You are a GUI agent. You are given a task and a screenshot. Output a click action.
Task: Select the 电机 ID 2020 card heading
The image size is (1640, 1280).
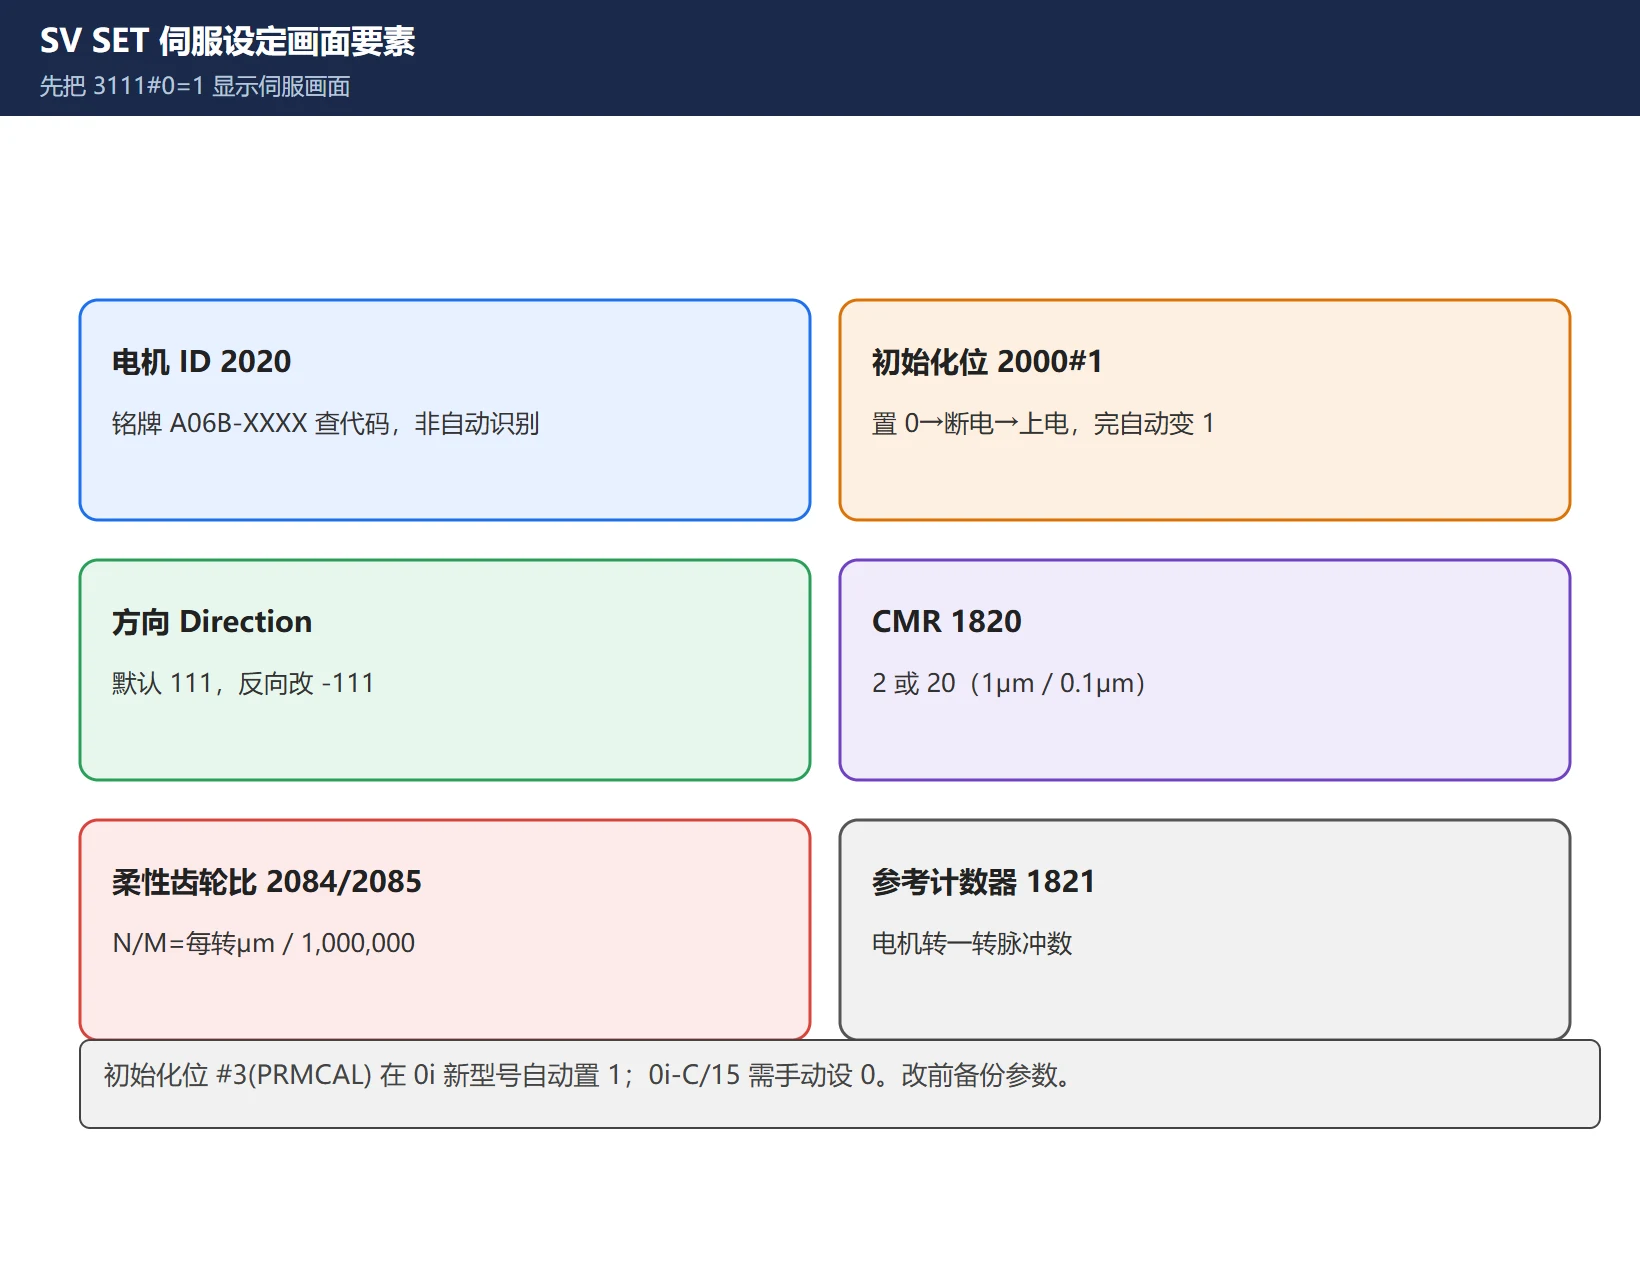201,361
